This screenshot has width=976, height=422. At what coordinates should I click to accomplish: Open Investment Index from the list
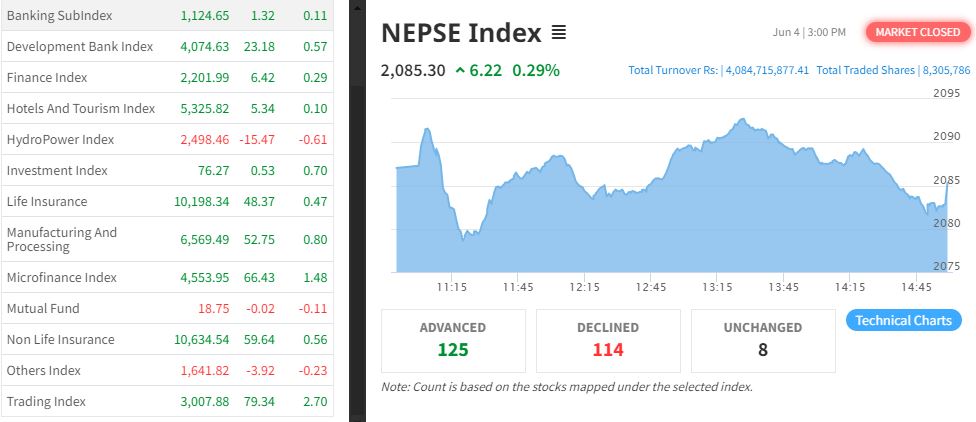click(x=57, y=171)
